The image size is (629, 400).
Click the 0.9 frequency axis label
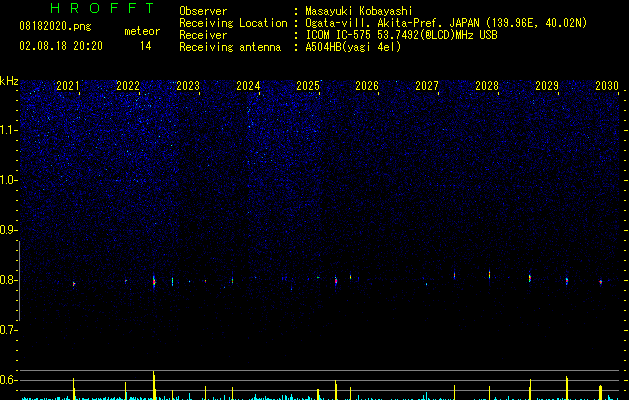tap(8, 230)
